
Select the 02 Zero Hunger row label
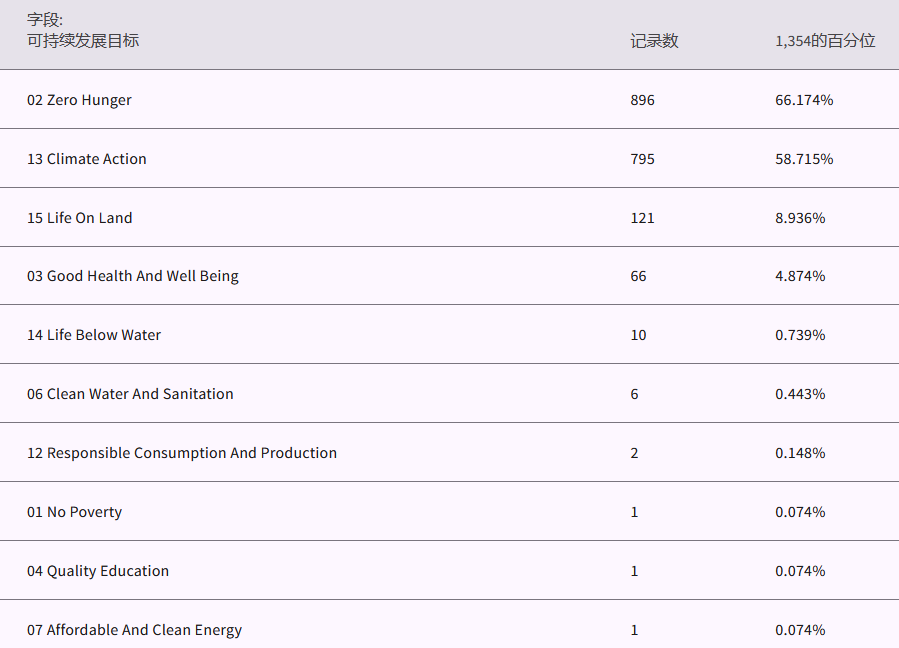(x=79, y=100)
